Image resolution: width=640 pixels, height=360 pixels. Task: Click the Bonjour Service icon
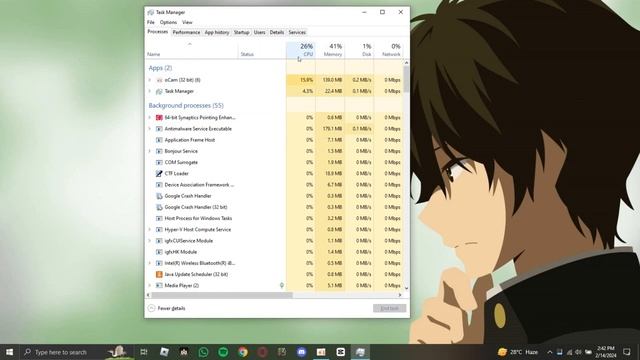159,151
